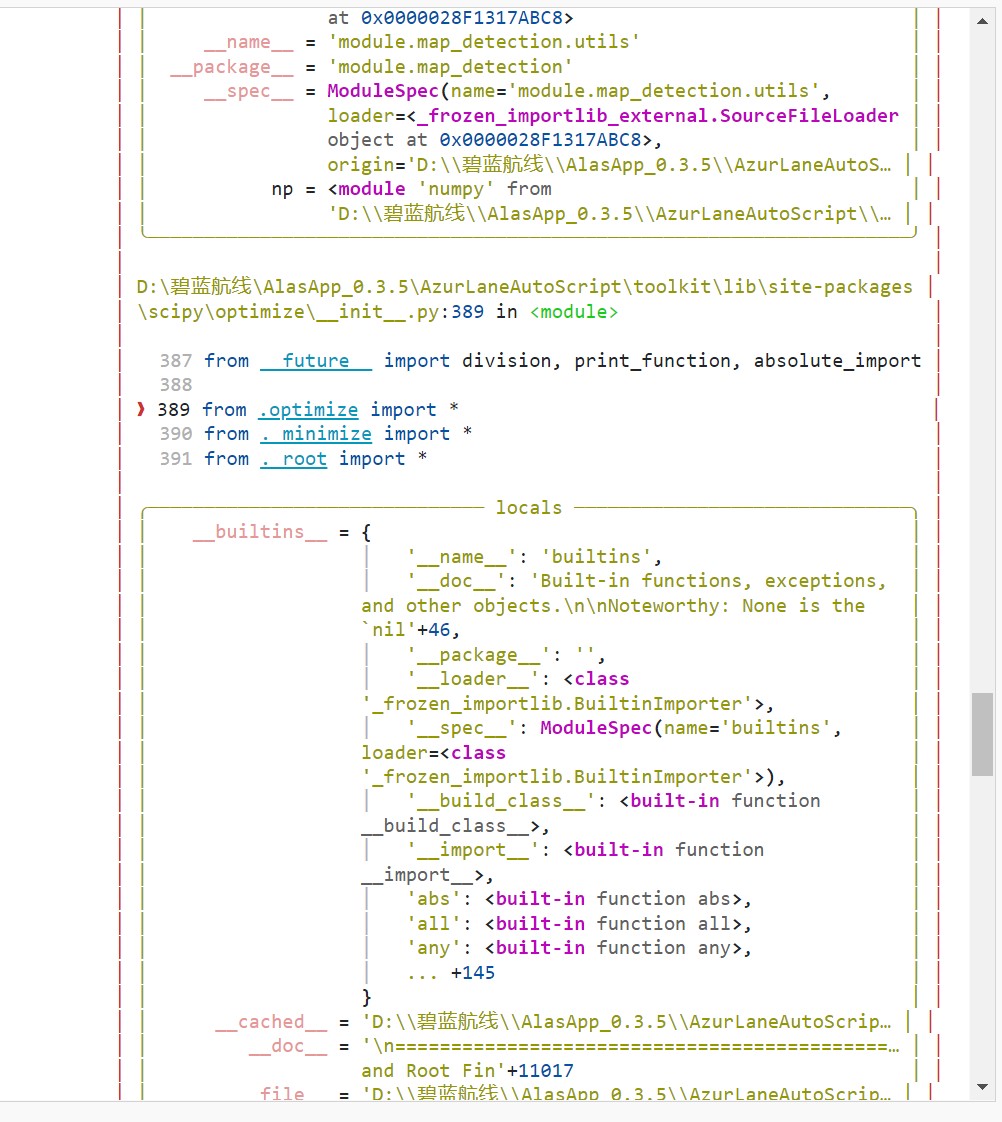Click line number 388
Screen dimensions: 1002x1122
[175, 385]
